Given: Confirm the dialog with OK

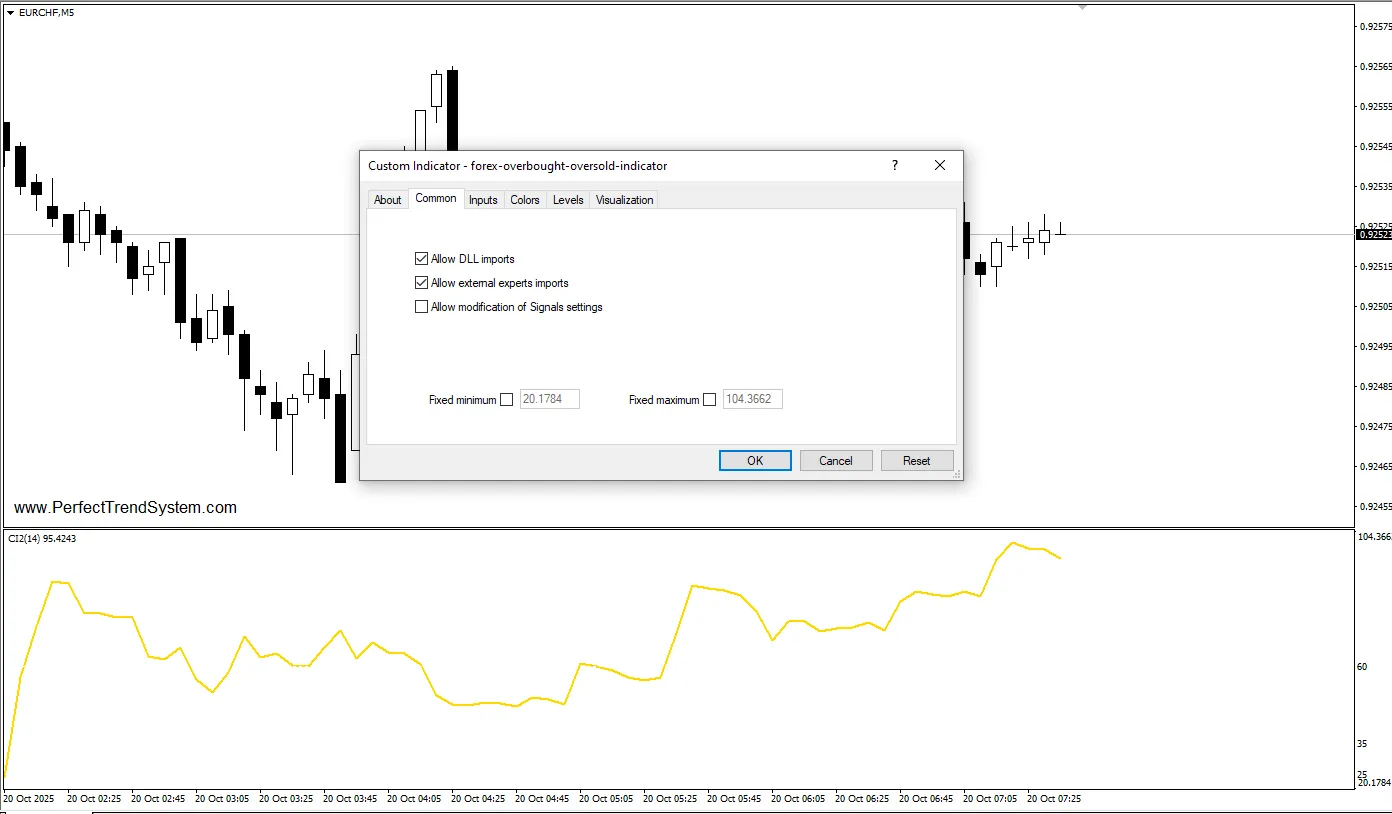Looking at the screenshot, I should pyautogui.click(x=755, y=460).
